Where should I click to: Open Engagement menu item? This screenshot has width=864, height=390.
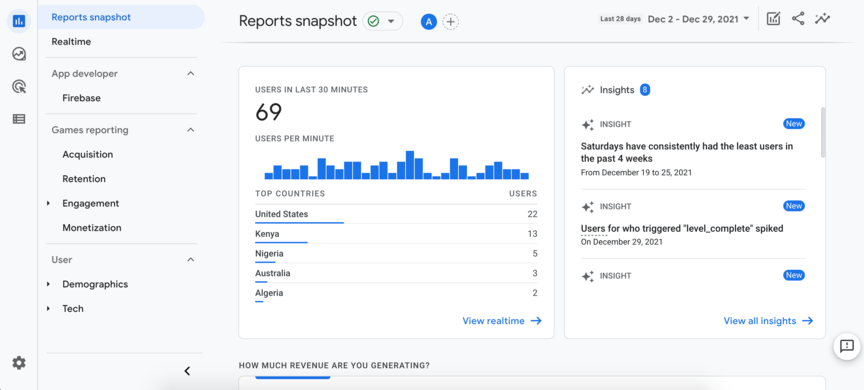(x=90, y=203)
